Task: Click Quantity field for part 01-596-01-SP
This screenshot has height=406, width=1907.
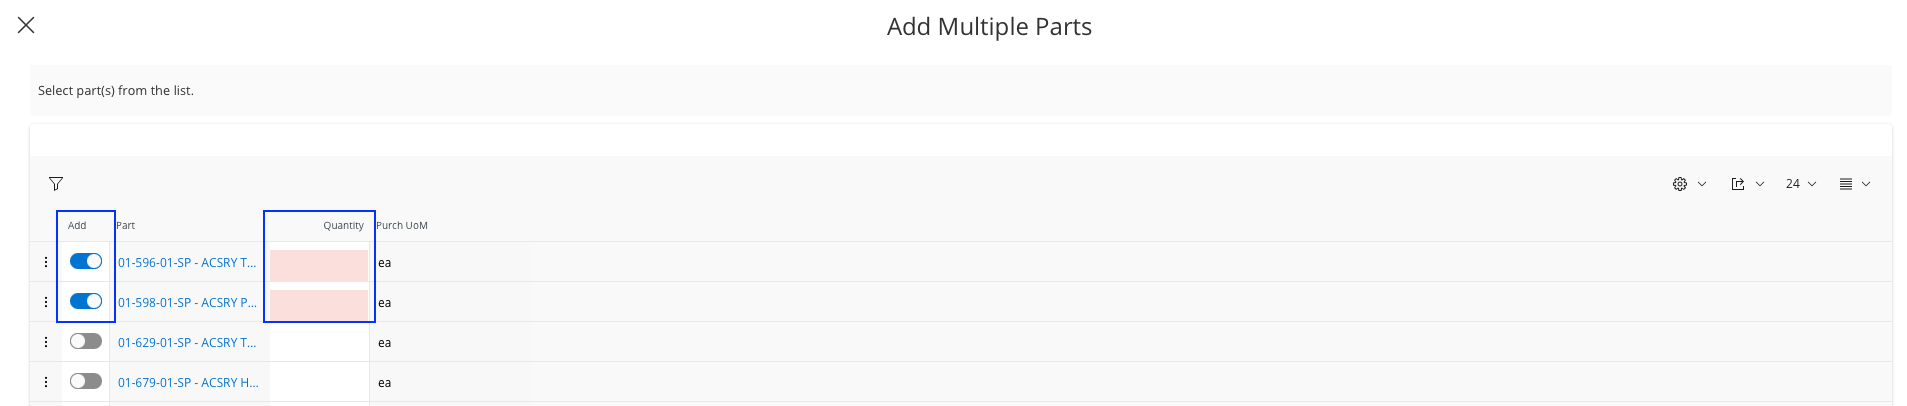Action: tap(319, 265)
